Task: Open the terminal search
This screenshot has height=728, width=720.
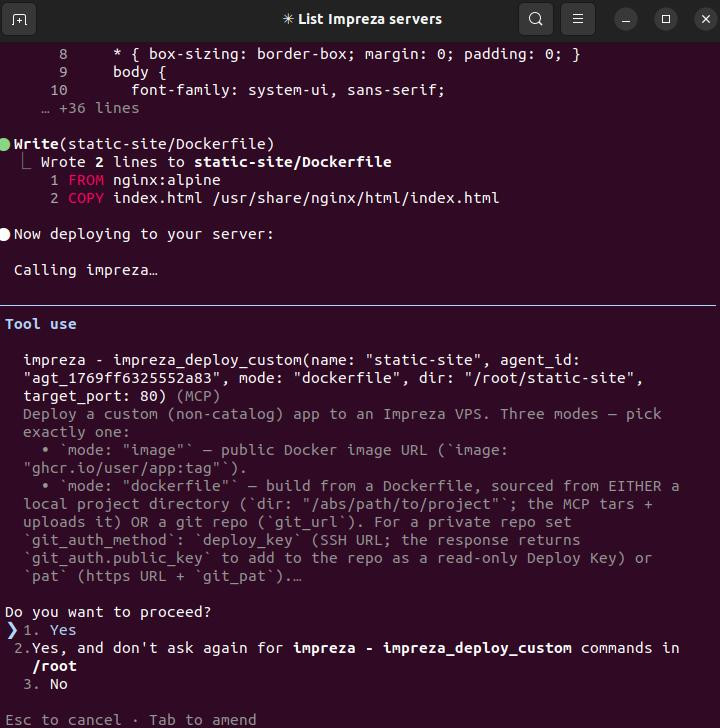Action: (x=536, y=19)
